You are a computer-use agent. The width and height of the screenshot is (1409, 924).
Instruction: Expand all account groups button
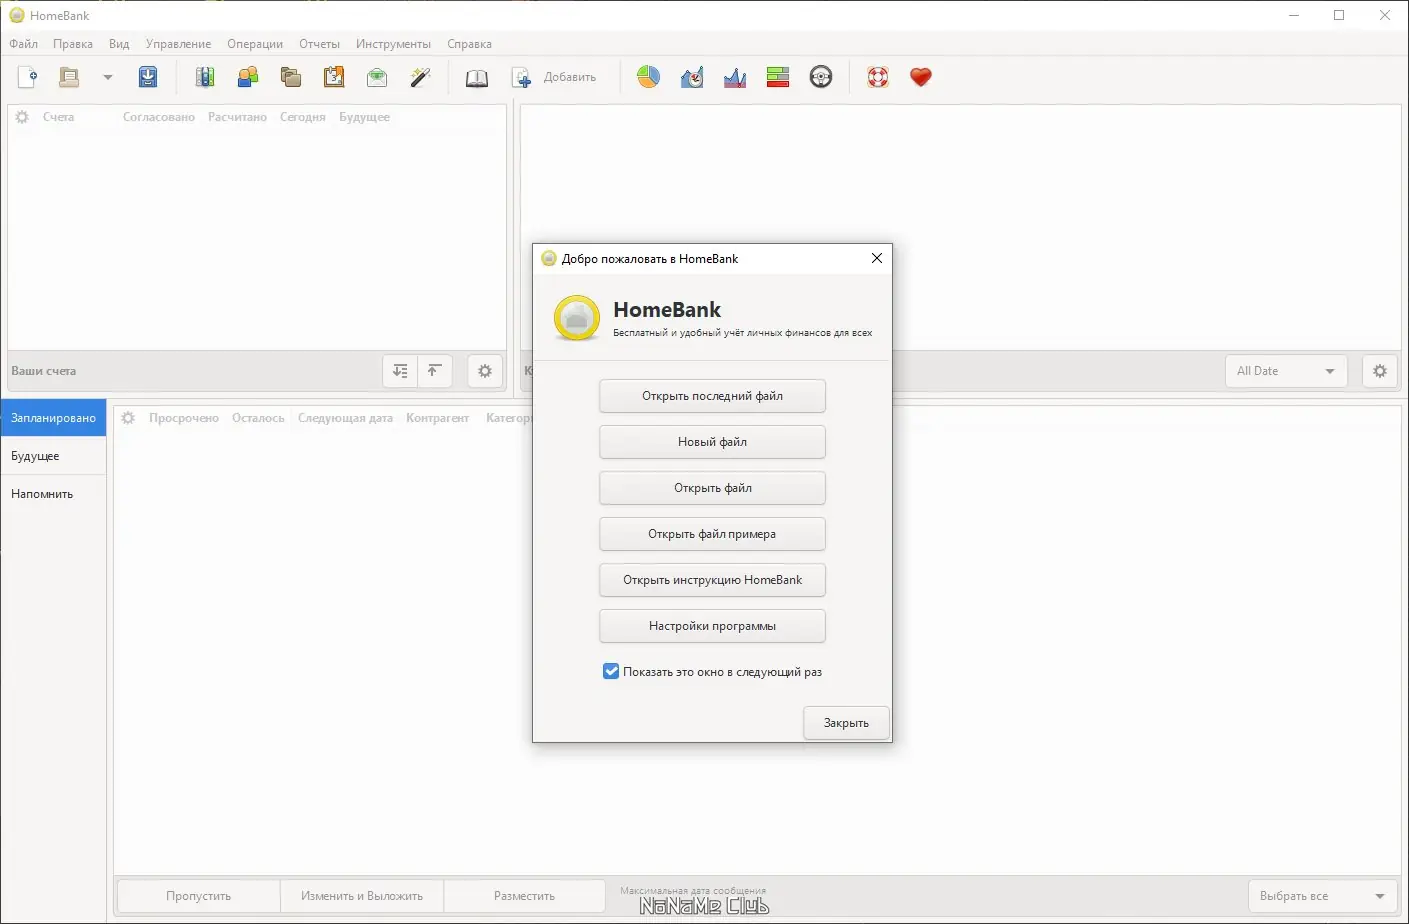coord(400,371)
